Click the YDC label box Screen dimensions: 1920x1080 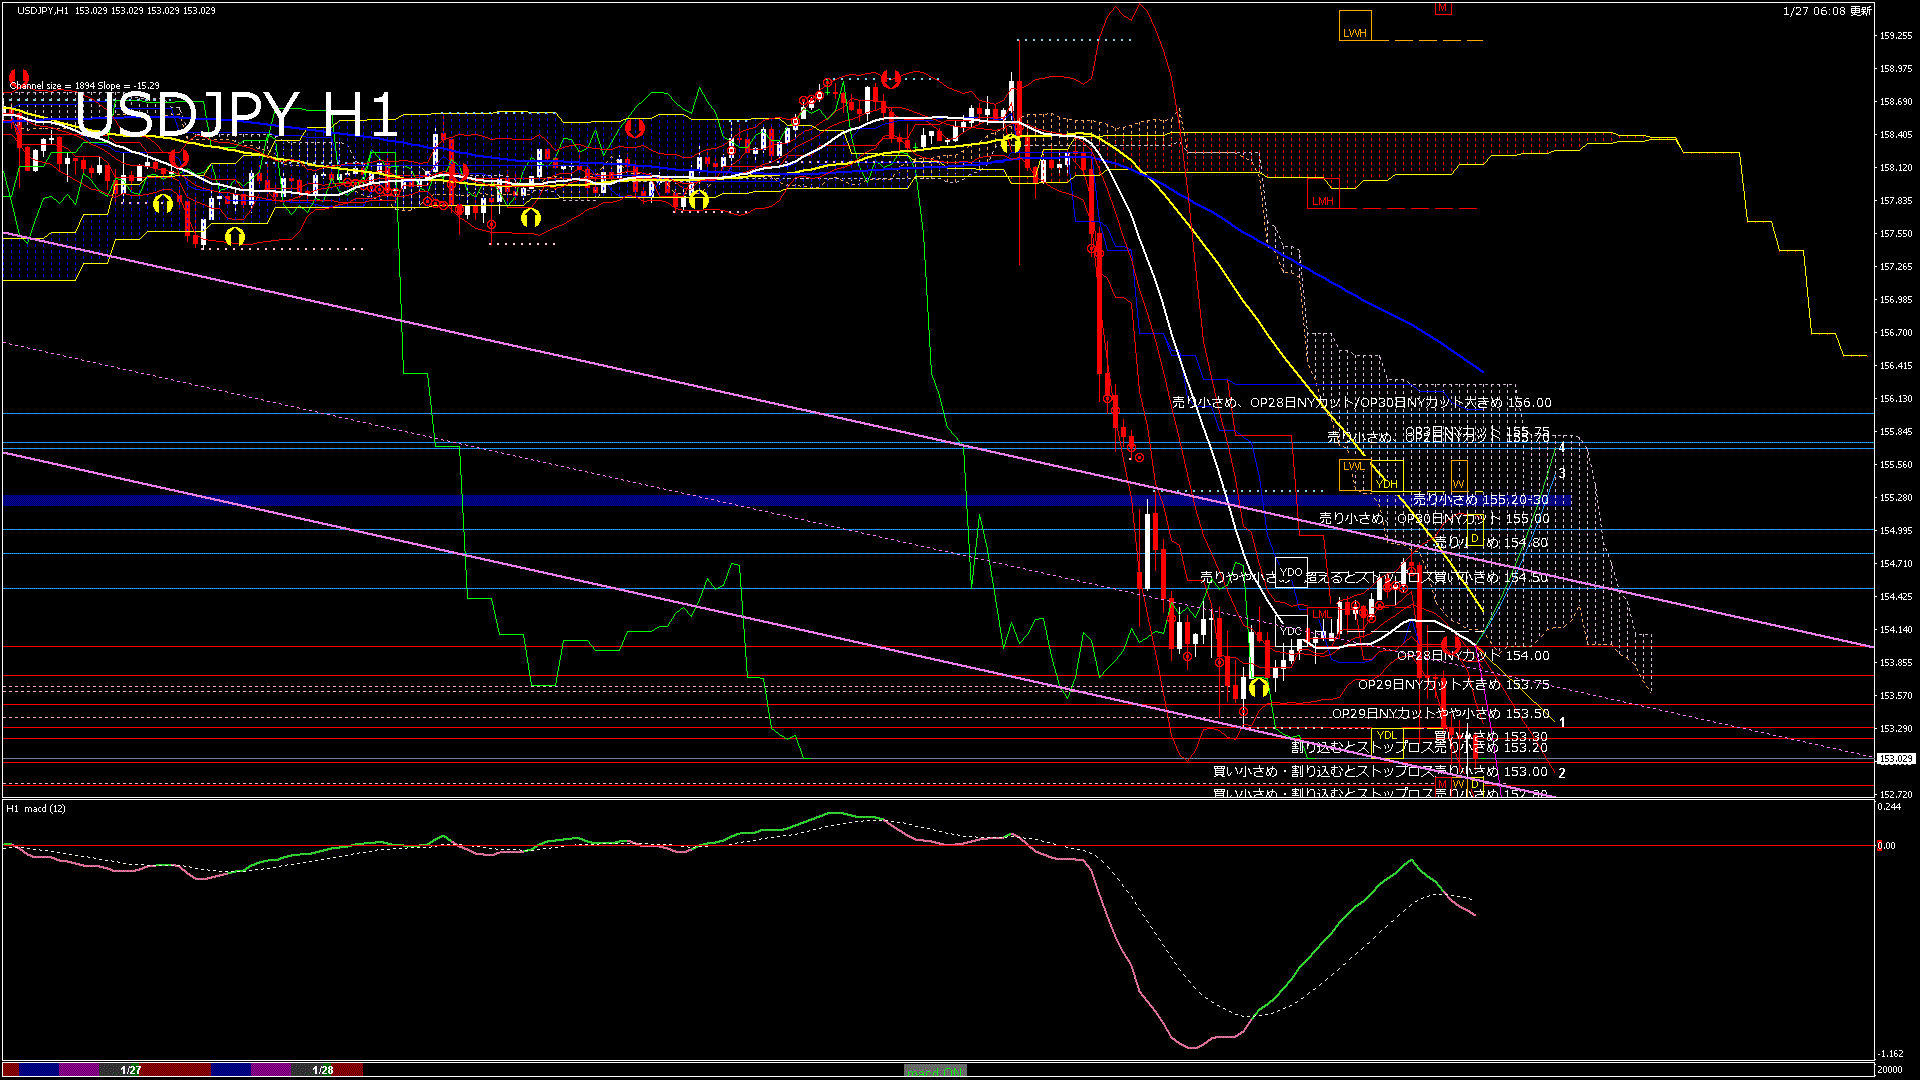click(1291, 631)
